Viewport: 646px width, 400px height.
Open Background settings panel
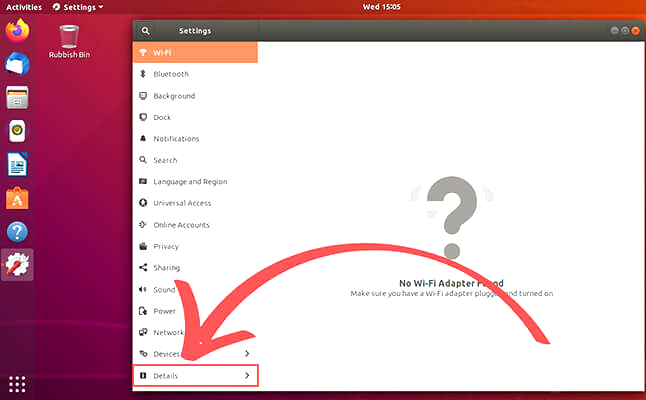click(x=195, y=96)
